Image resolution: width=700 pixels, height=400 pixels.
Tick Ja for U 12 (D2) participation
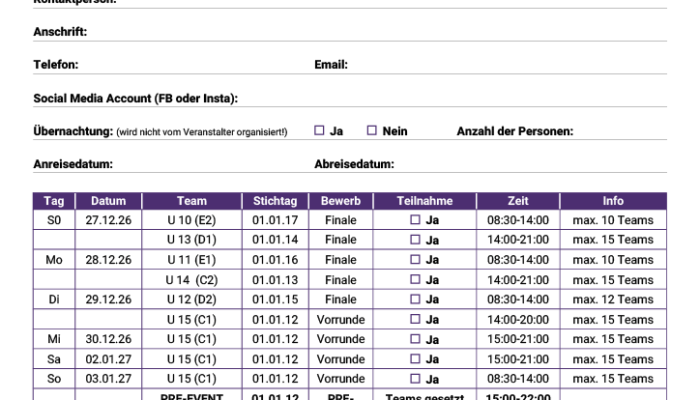click(x=415, y=299)
